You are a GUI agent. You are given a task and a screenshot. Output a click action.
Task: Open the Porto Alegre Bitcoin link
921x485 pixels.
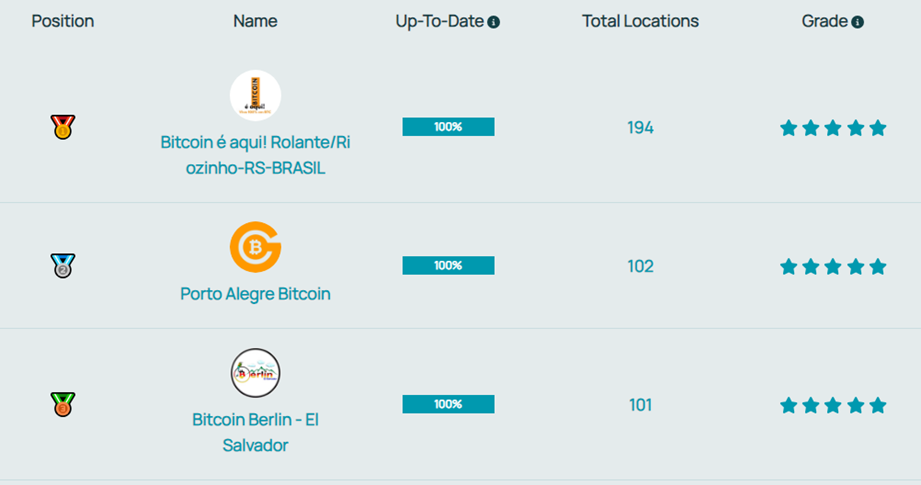pyautogui.click(x=255, y=294)
